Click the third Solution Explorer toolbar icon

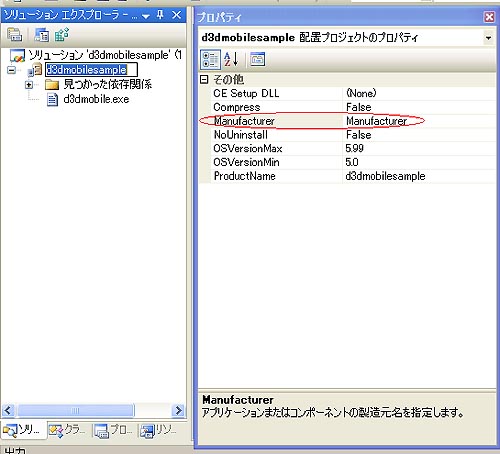(62, 35)
